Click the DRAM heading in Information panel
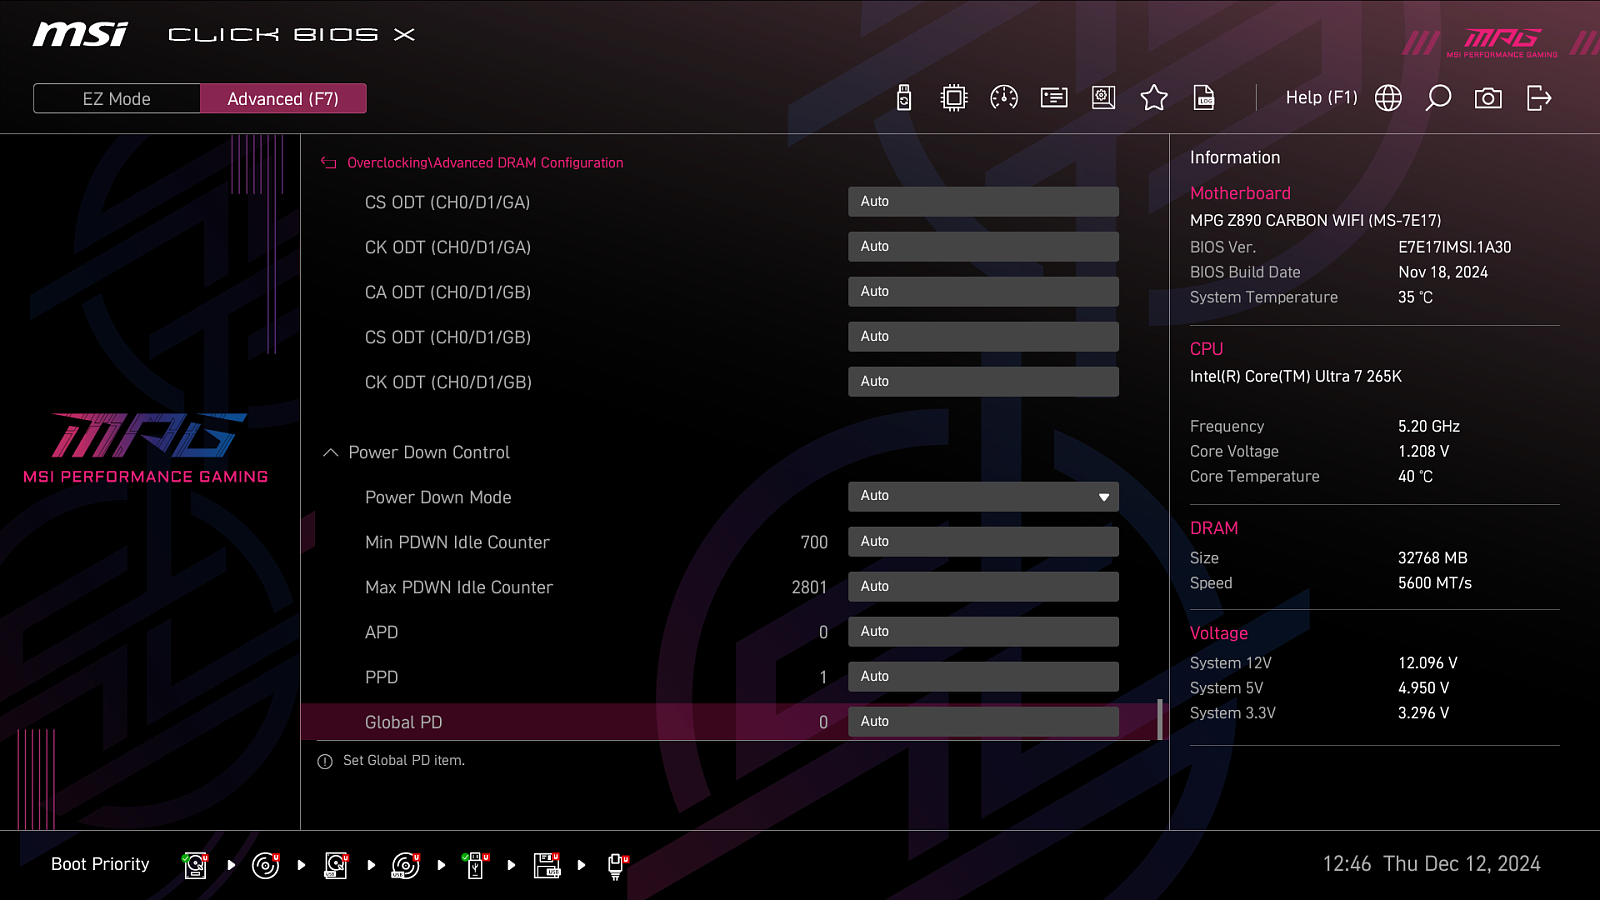 coord(1214,528)
